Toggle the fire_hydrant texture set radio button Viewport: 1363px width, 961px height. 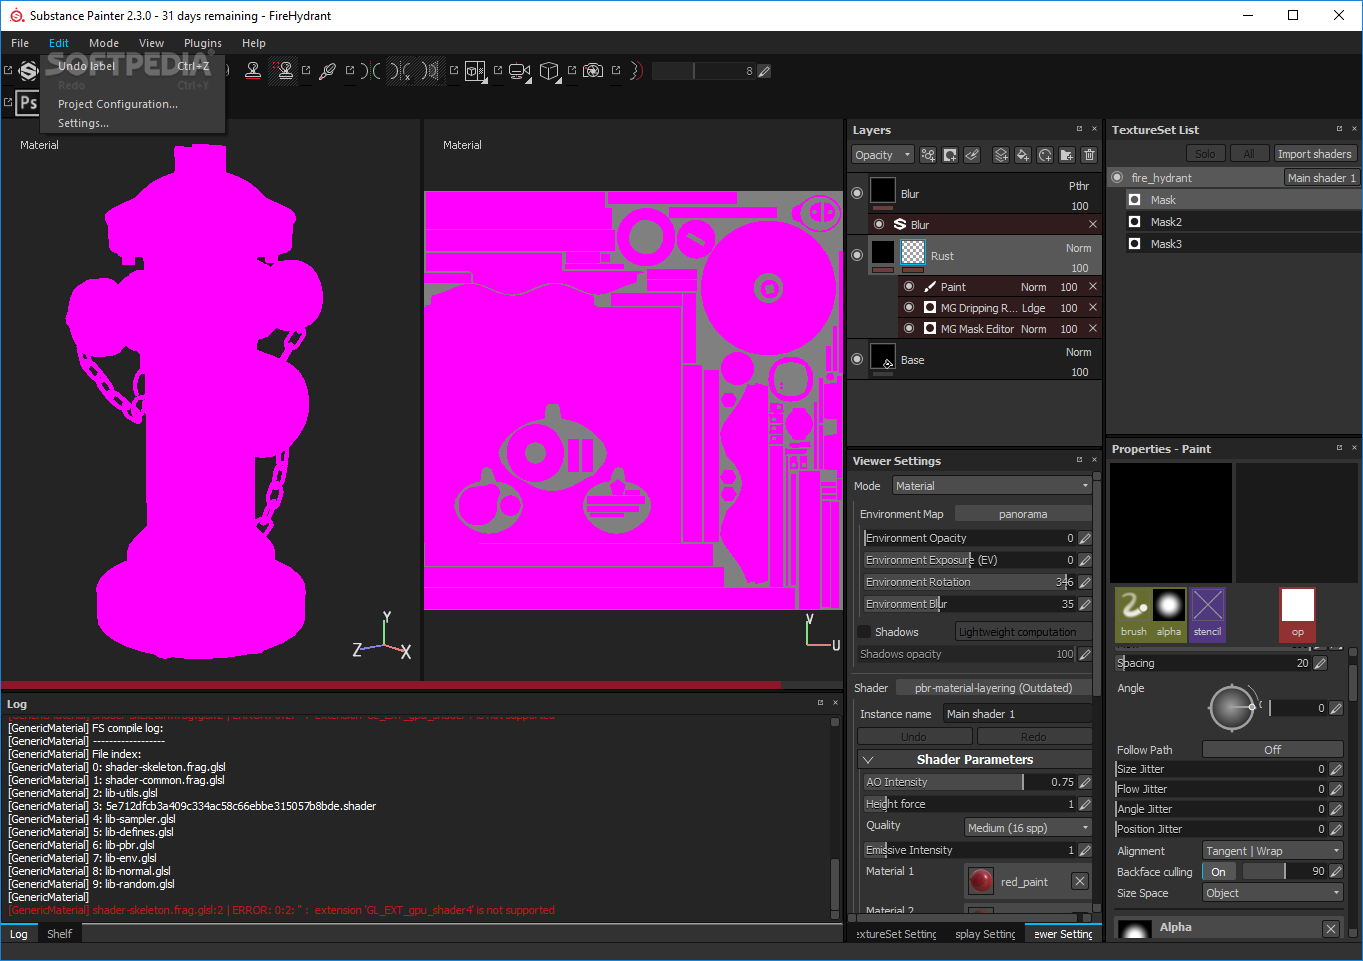point(1118,177)
